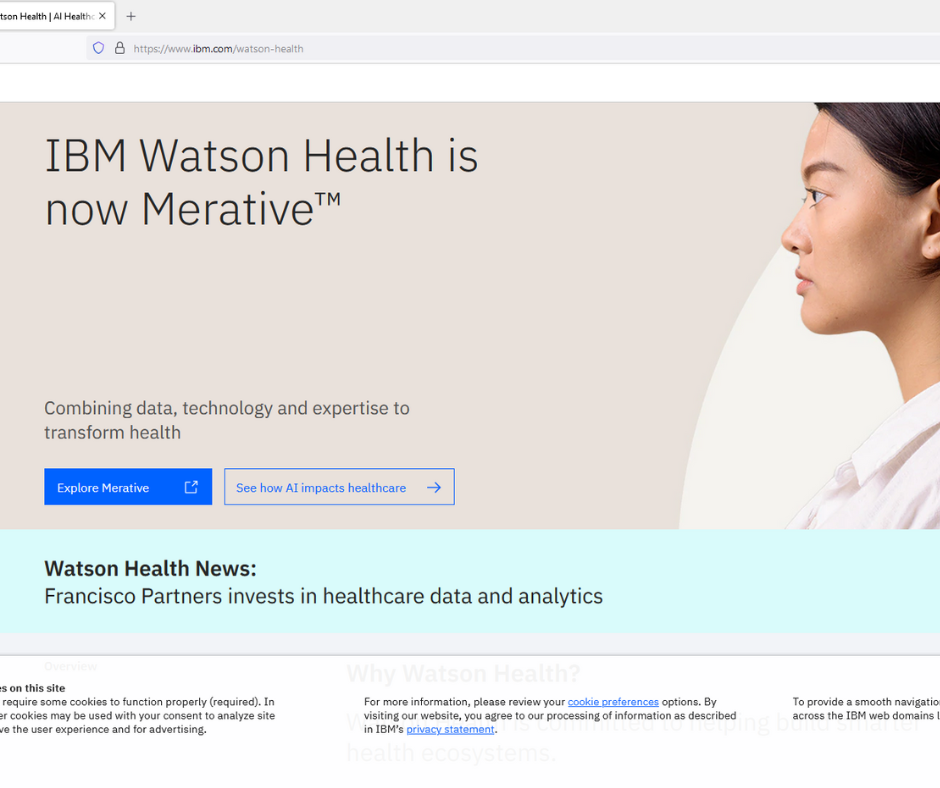Click the site security padlock icon
940x788 pixels.
[120, 48]
